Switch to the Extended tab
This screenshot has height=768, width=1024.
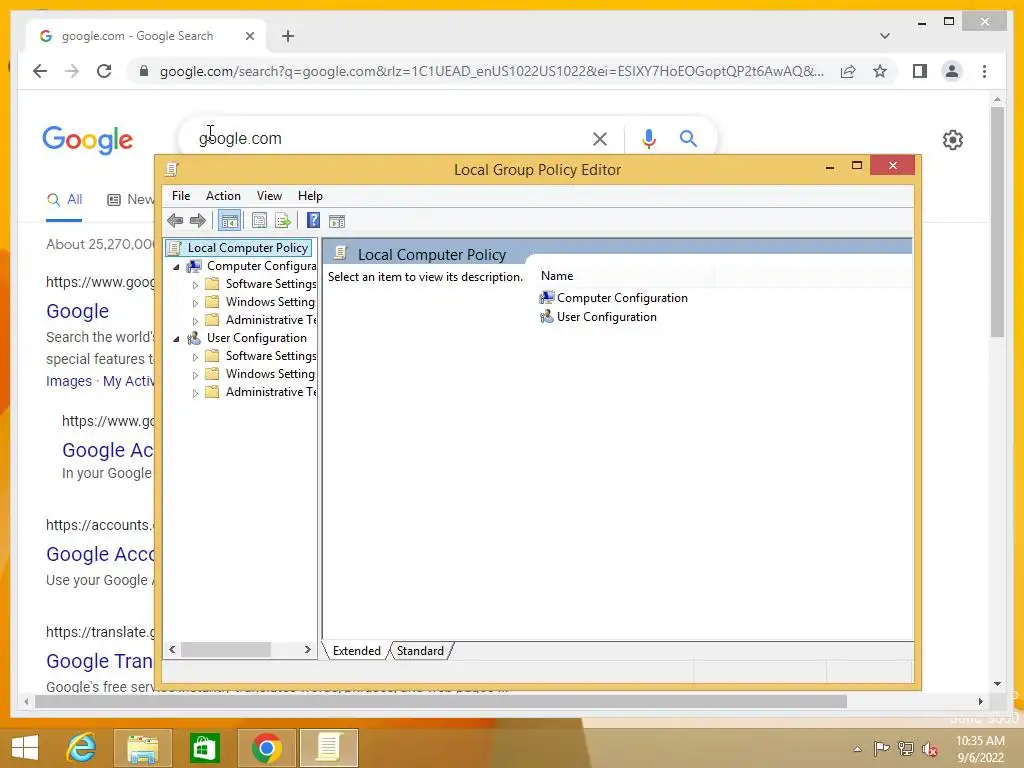(357, 650)
